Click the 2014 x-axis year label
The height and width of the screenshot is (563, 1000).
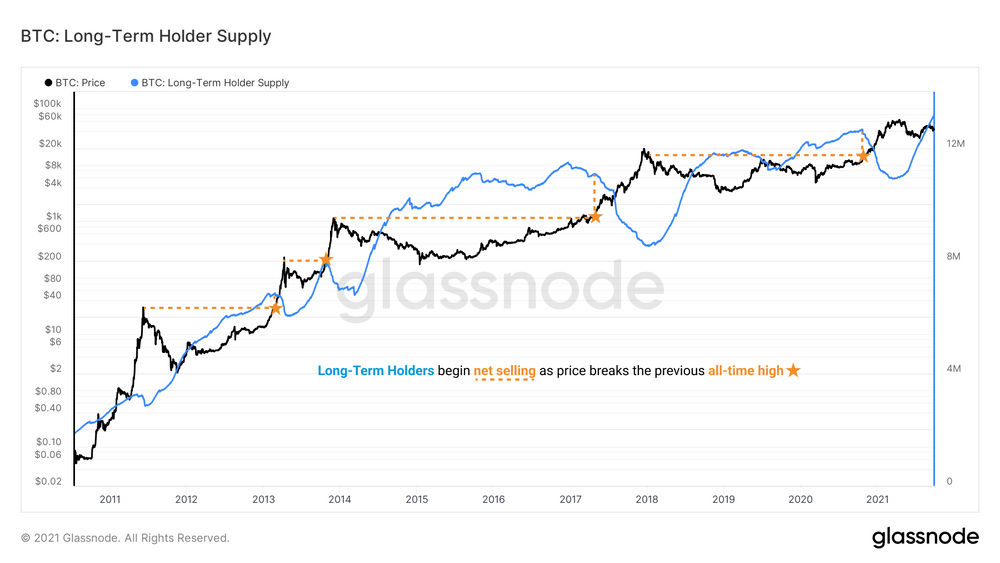click(340, 499)
